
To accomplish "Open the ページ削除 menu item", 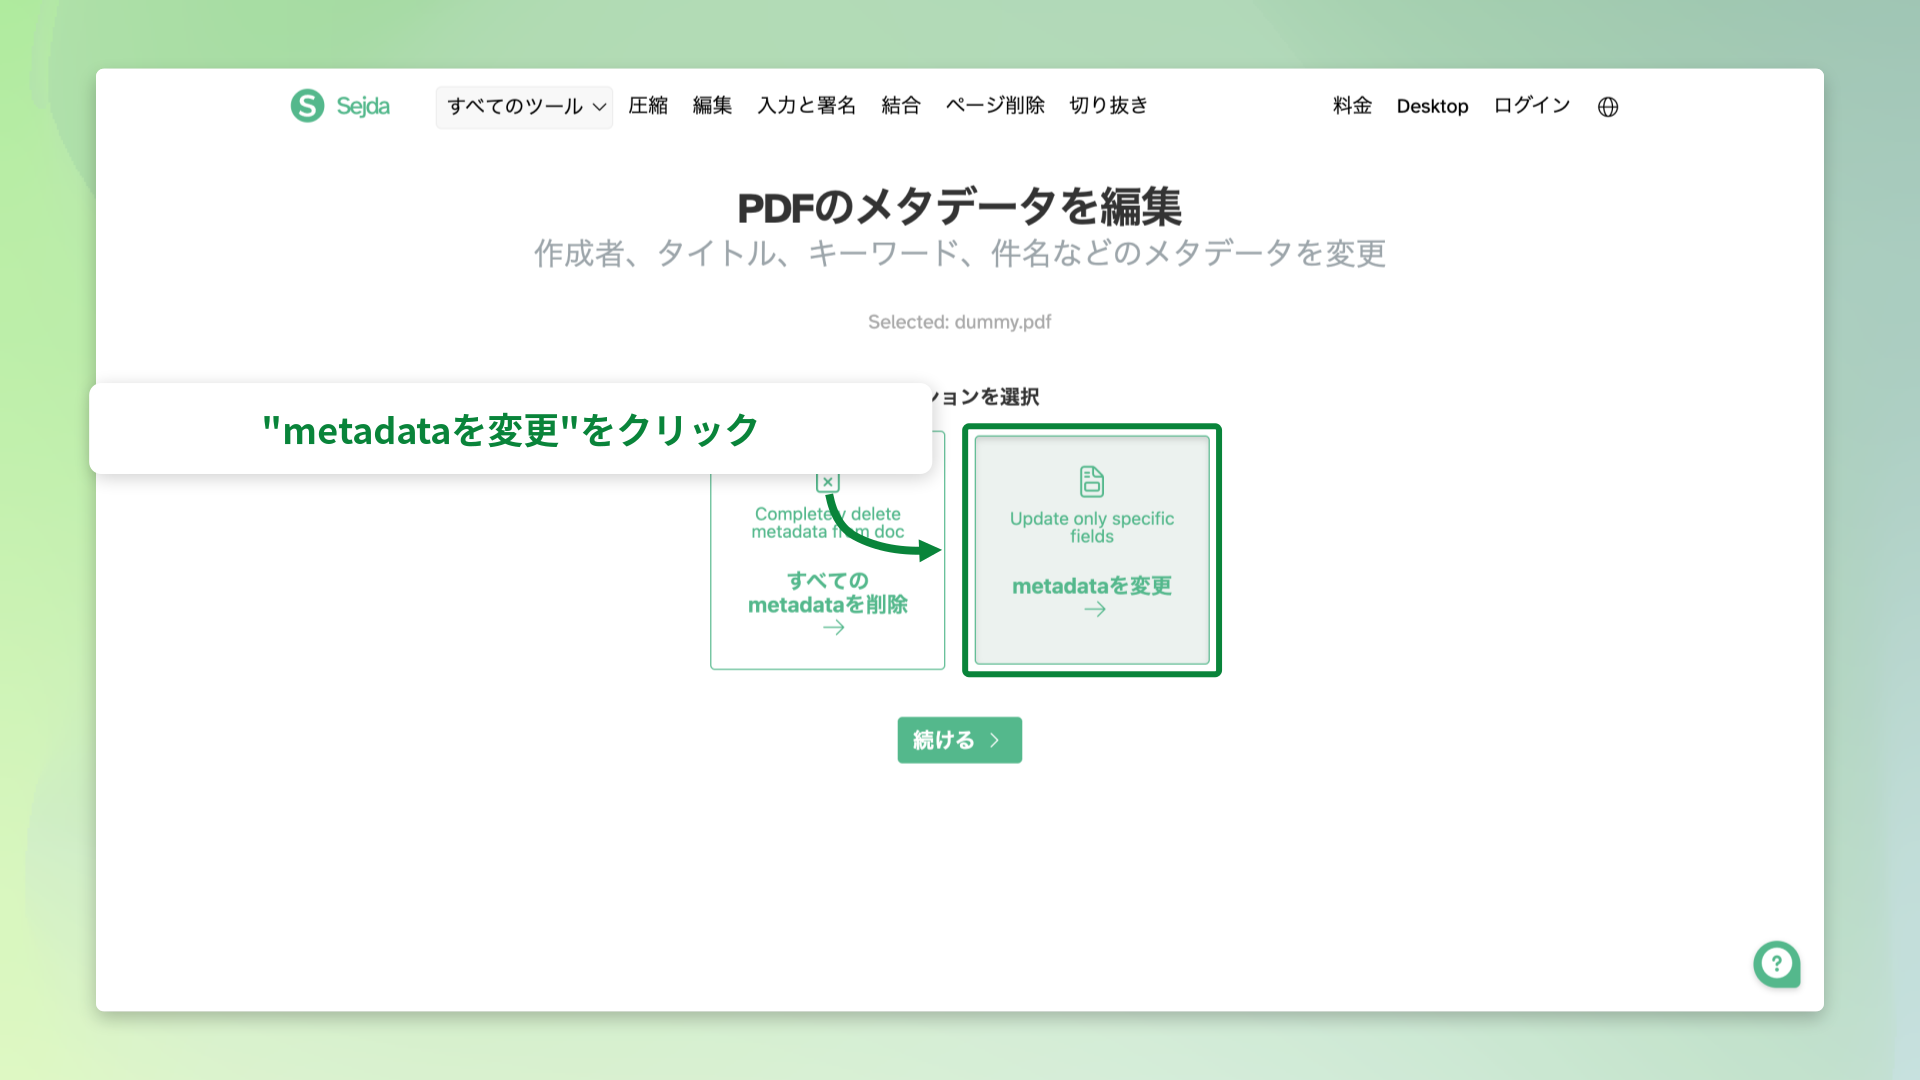I will [994, 106].
